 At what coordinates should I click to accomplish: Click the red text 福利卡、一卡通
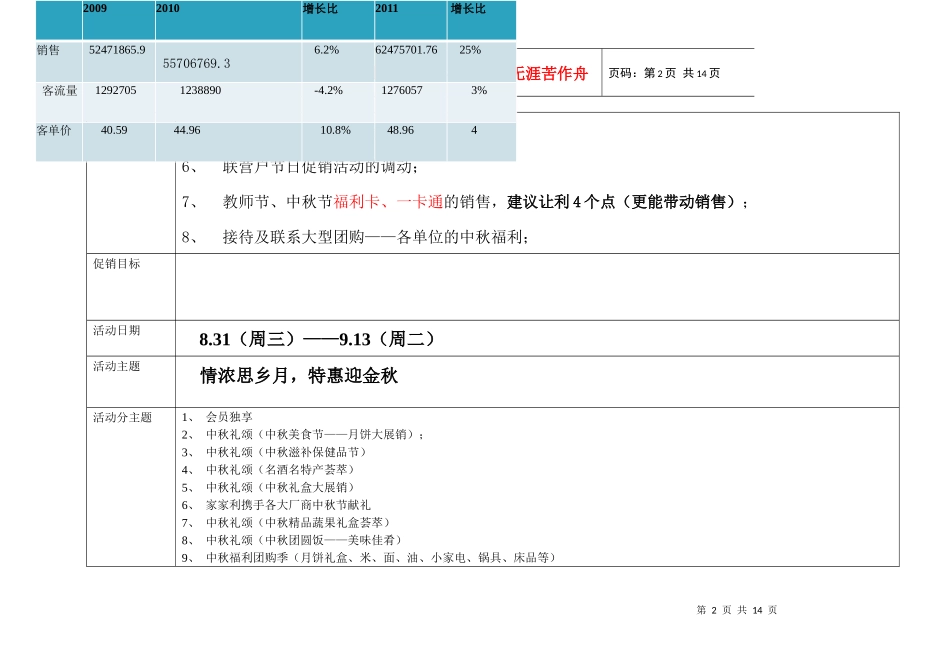[x=388, y=202]
